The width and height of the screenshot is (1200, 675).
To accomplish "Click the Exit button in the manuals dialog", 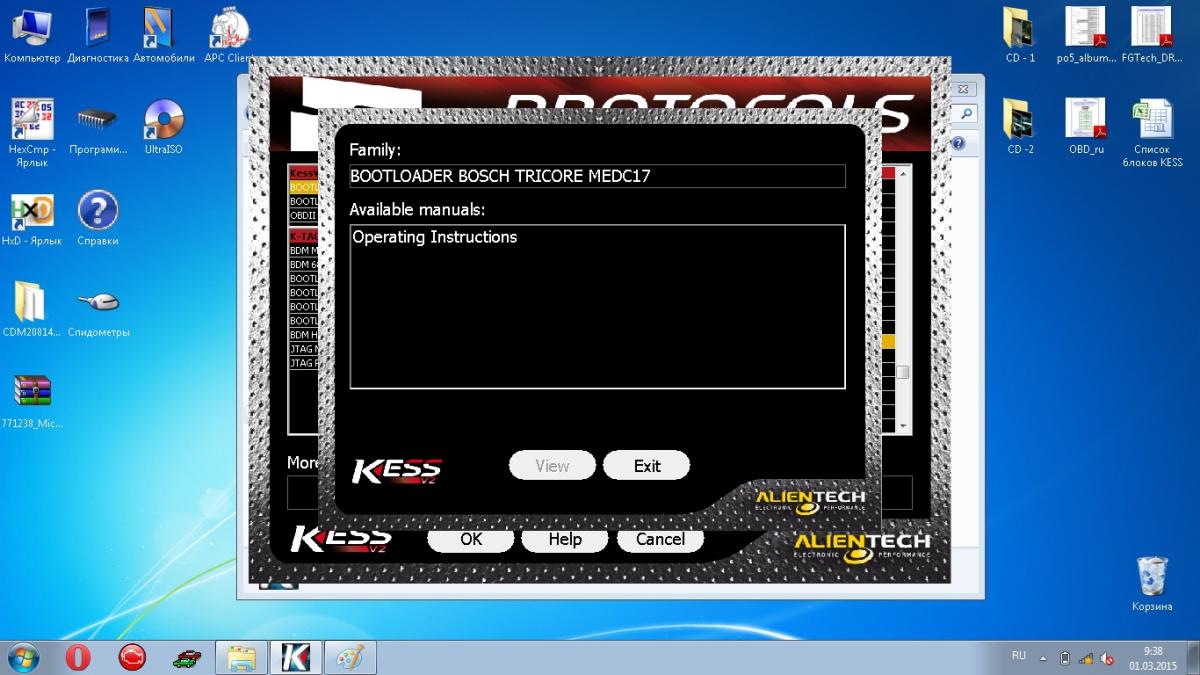I will [x=647, y=466].
